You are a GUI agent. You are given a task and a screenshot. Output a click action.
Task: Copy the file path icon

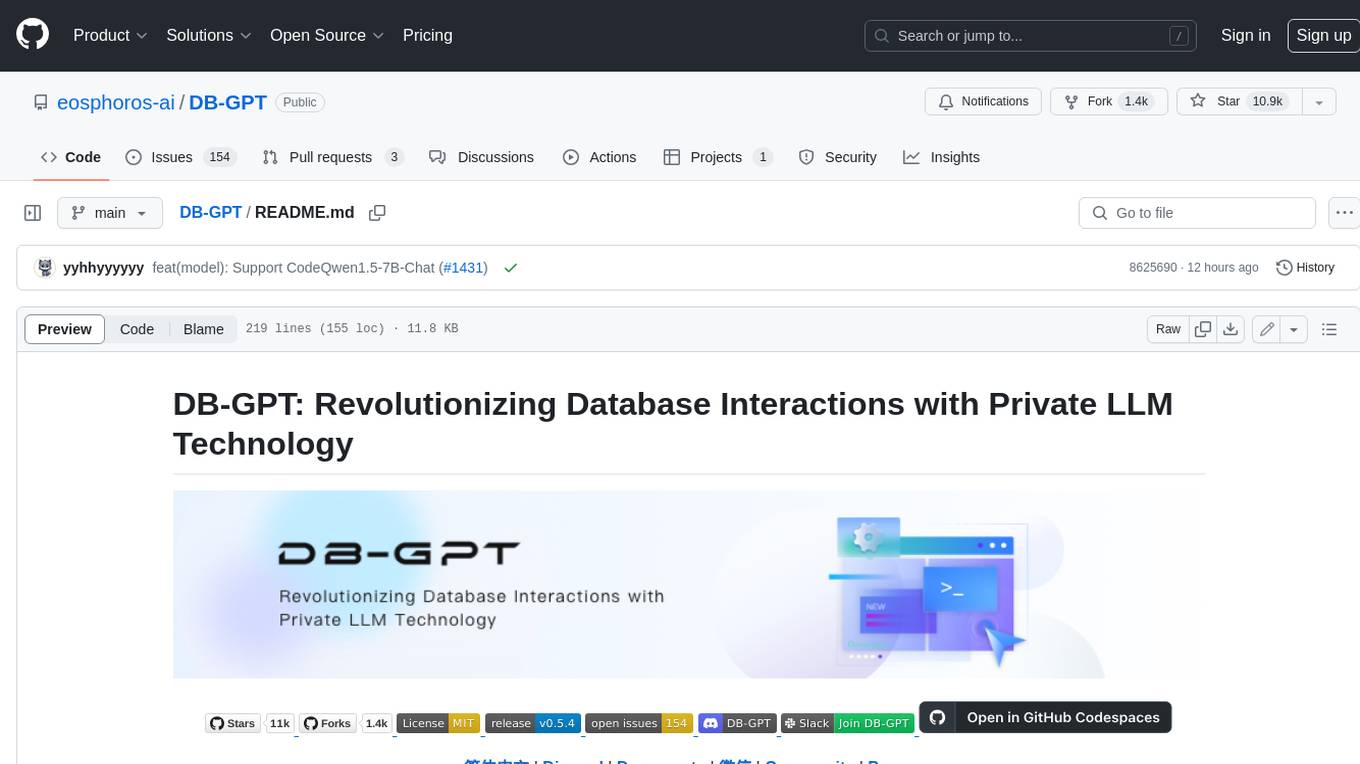377,212
